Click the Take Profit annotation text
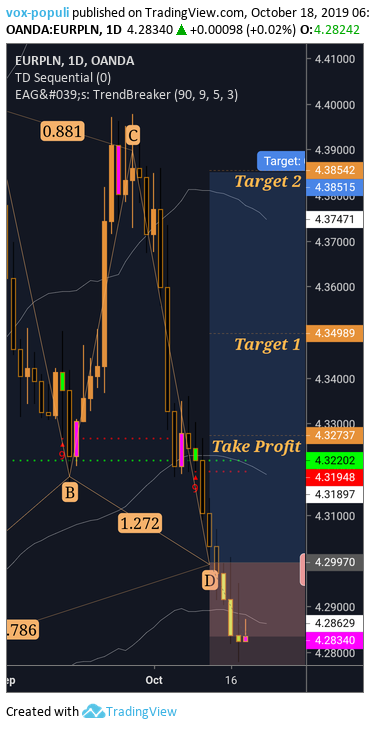Image resolution: width=370 pixels, height=729 pixels. 256,447
